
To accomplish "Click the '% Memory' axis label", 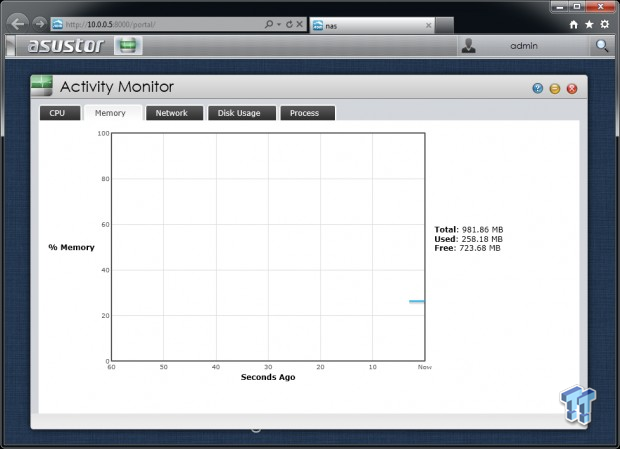I will pos(72,247).
